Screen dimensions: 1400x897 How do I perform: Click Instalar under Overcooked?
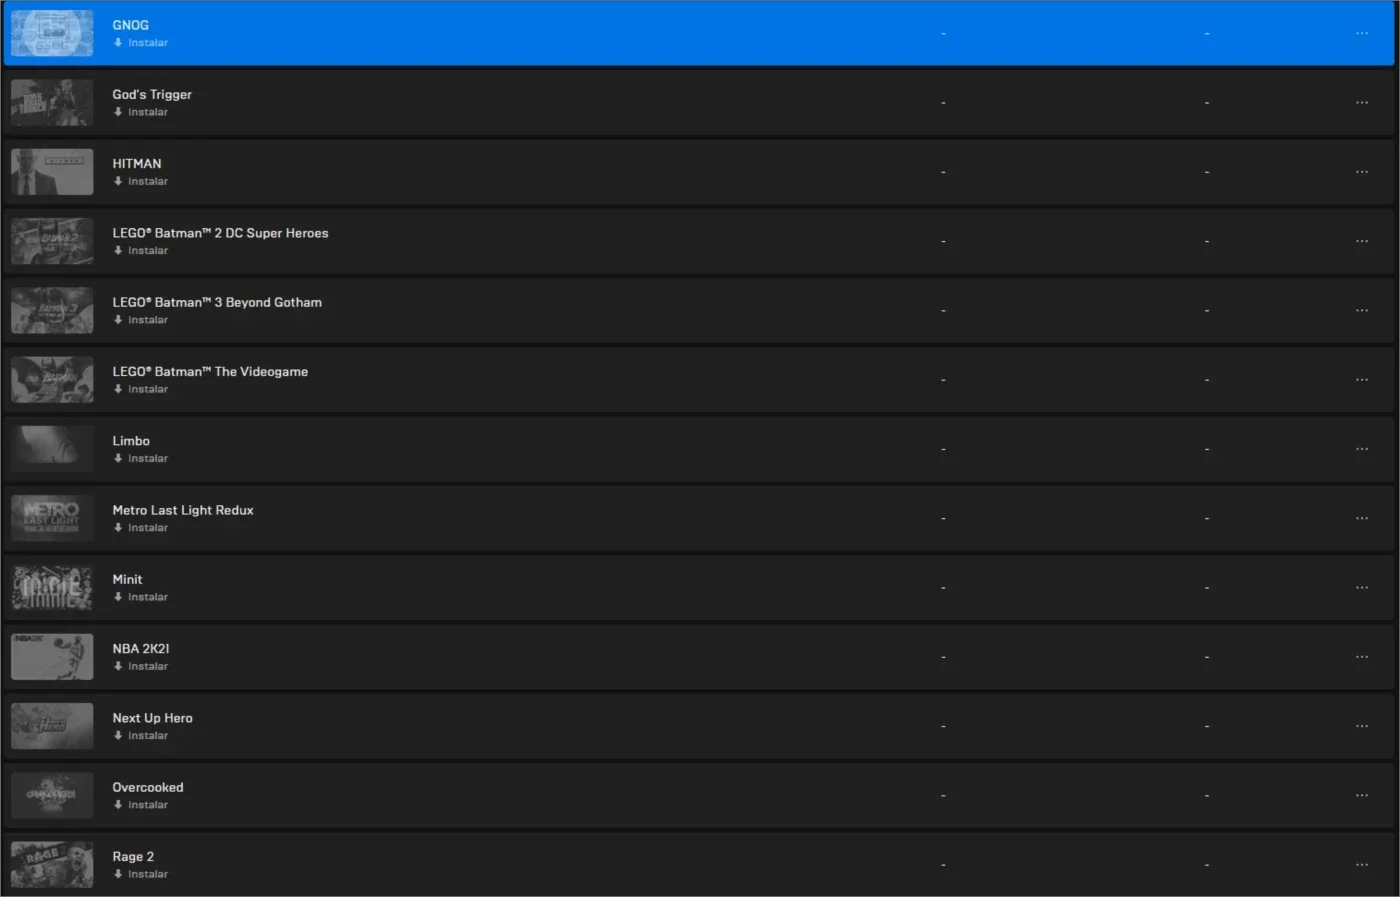pyautogui.click(x=141, y=805)
